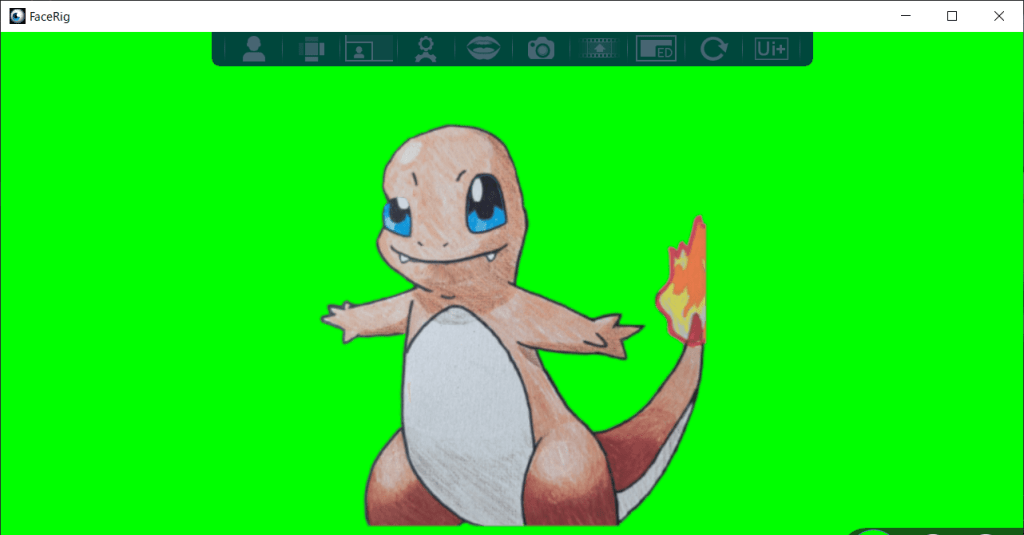The image size is (1024, 535).
Task: Minimize the FaceRig window
Action: tap(905, 16)
